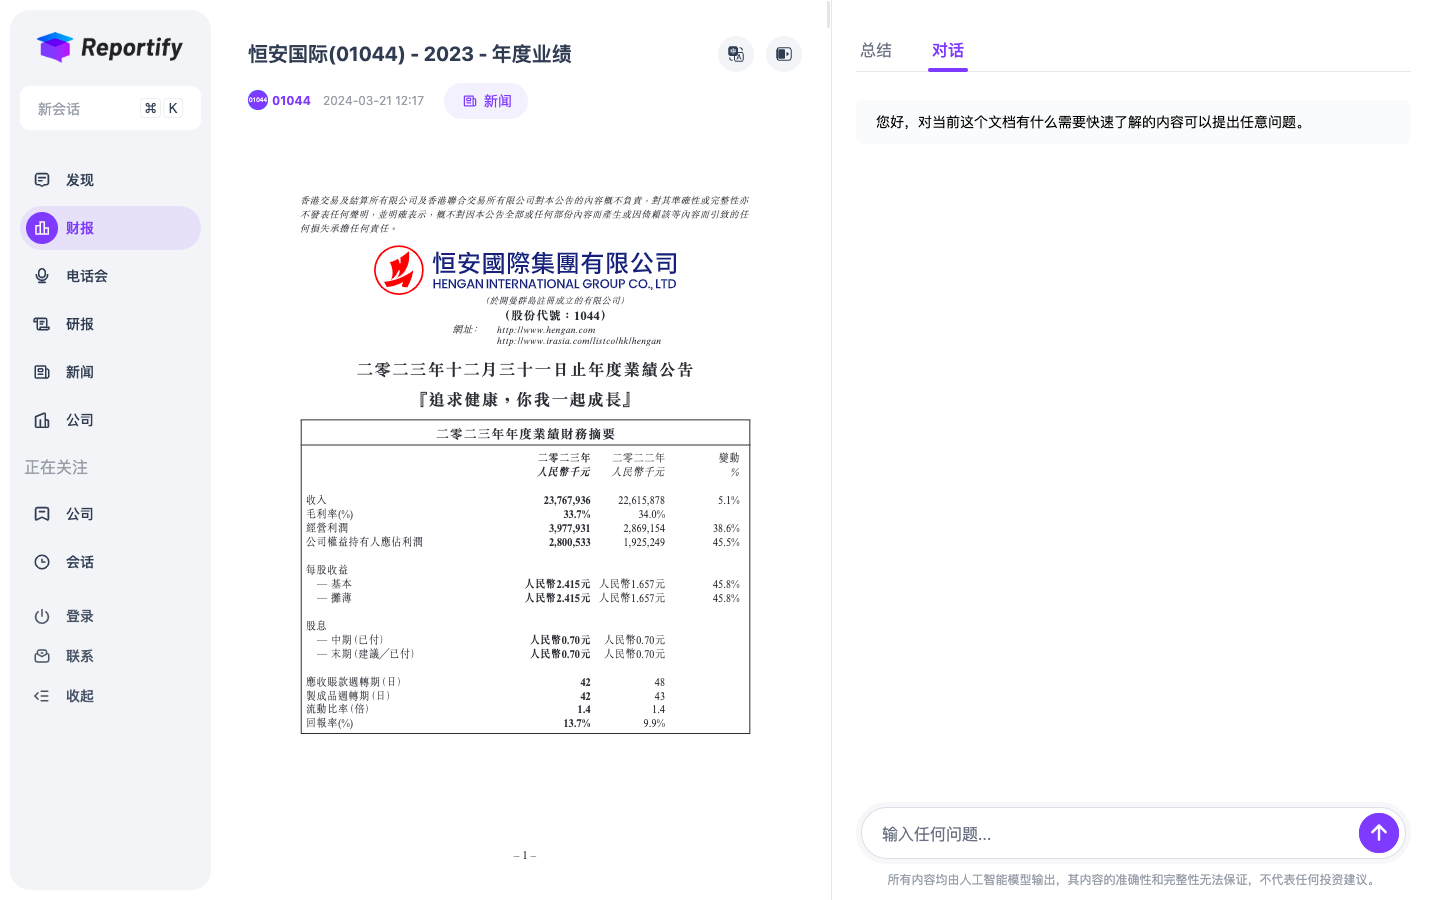Click the newspaper icon beside 新闻 in sidebar
The height and width of the screenshot is (900, 1440).
(42, 372)
